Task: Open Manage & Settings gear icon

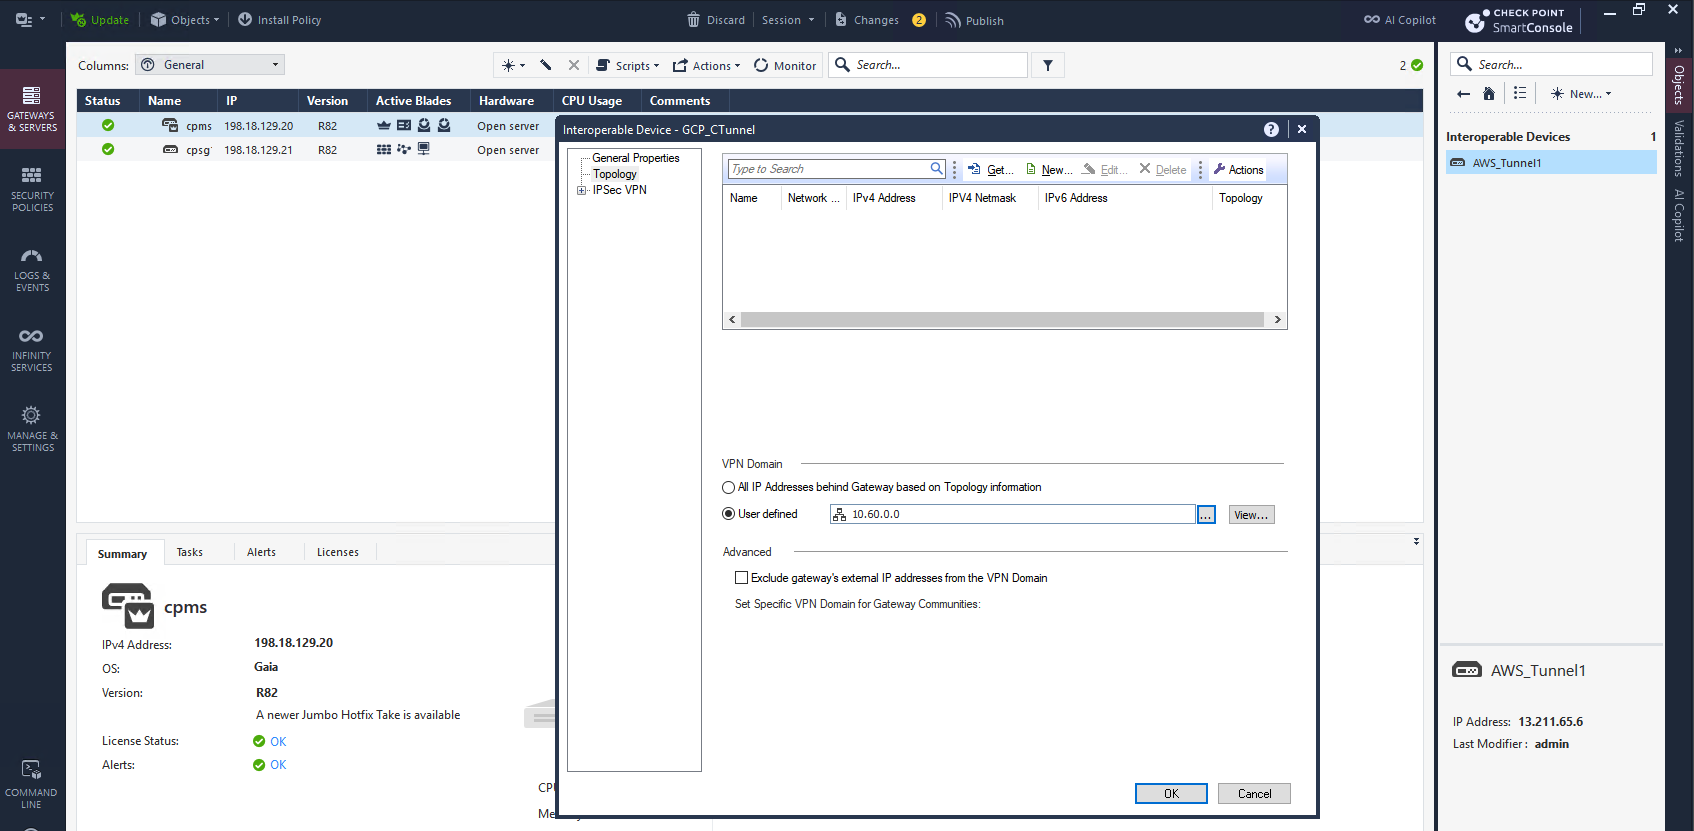Action: pos(32,428)
